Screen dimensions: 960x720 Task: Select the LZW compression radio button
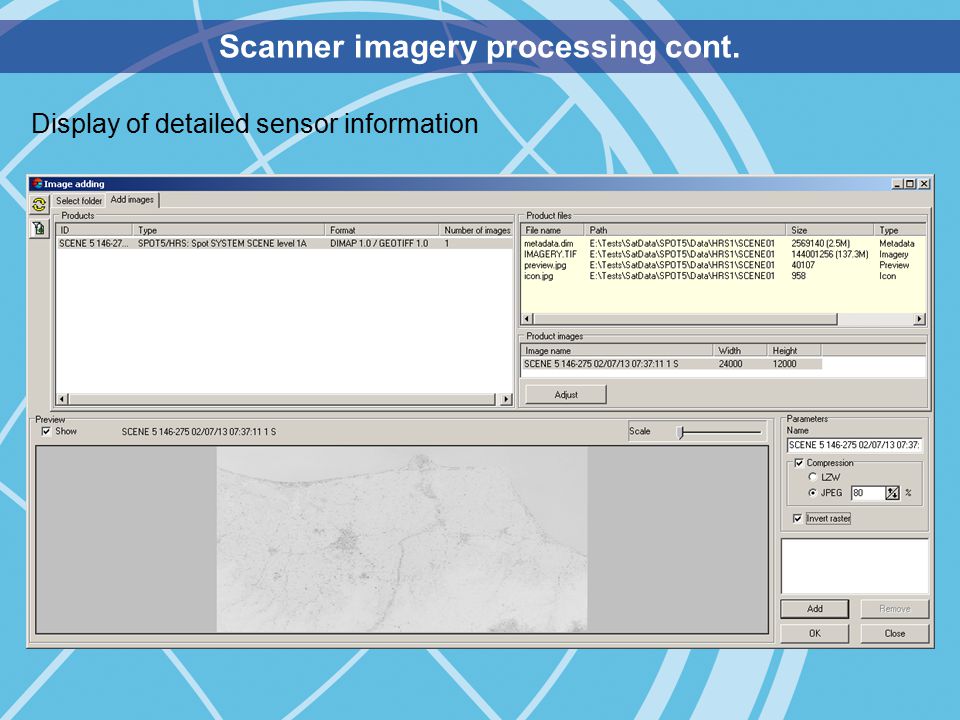tap(813, 477)
